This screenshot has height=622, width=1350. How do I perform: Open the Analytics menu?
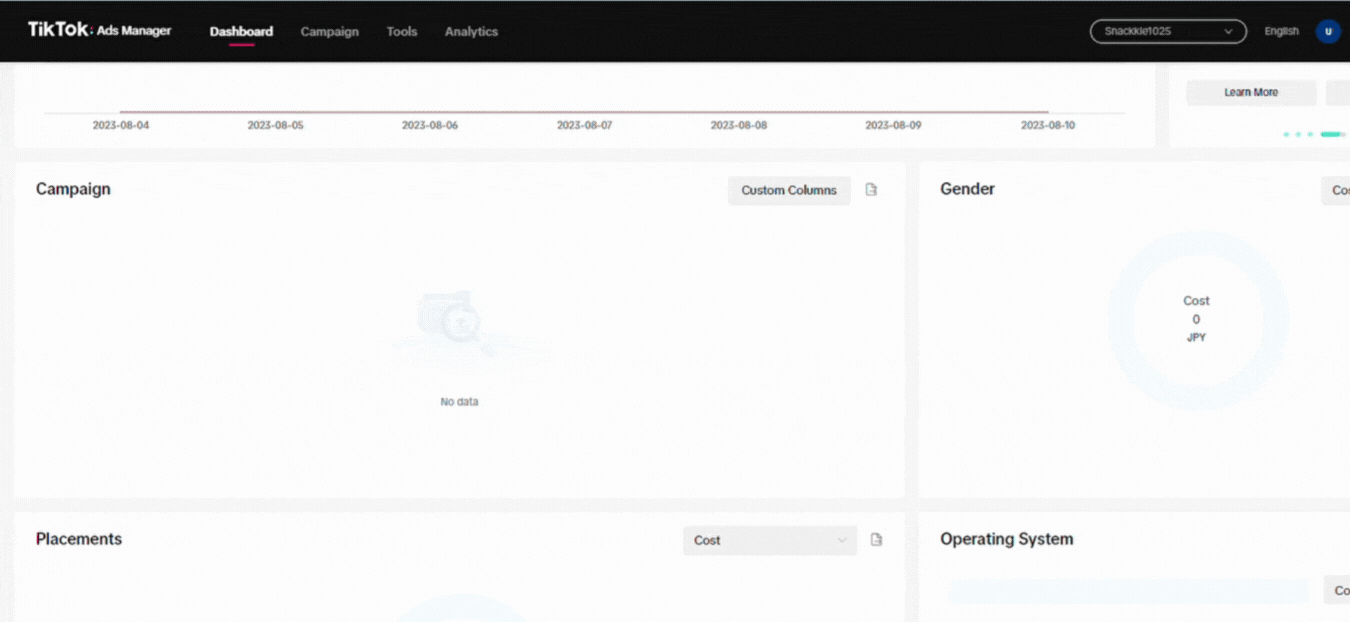click(471, 31)
